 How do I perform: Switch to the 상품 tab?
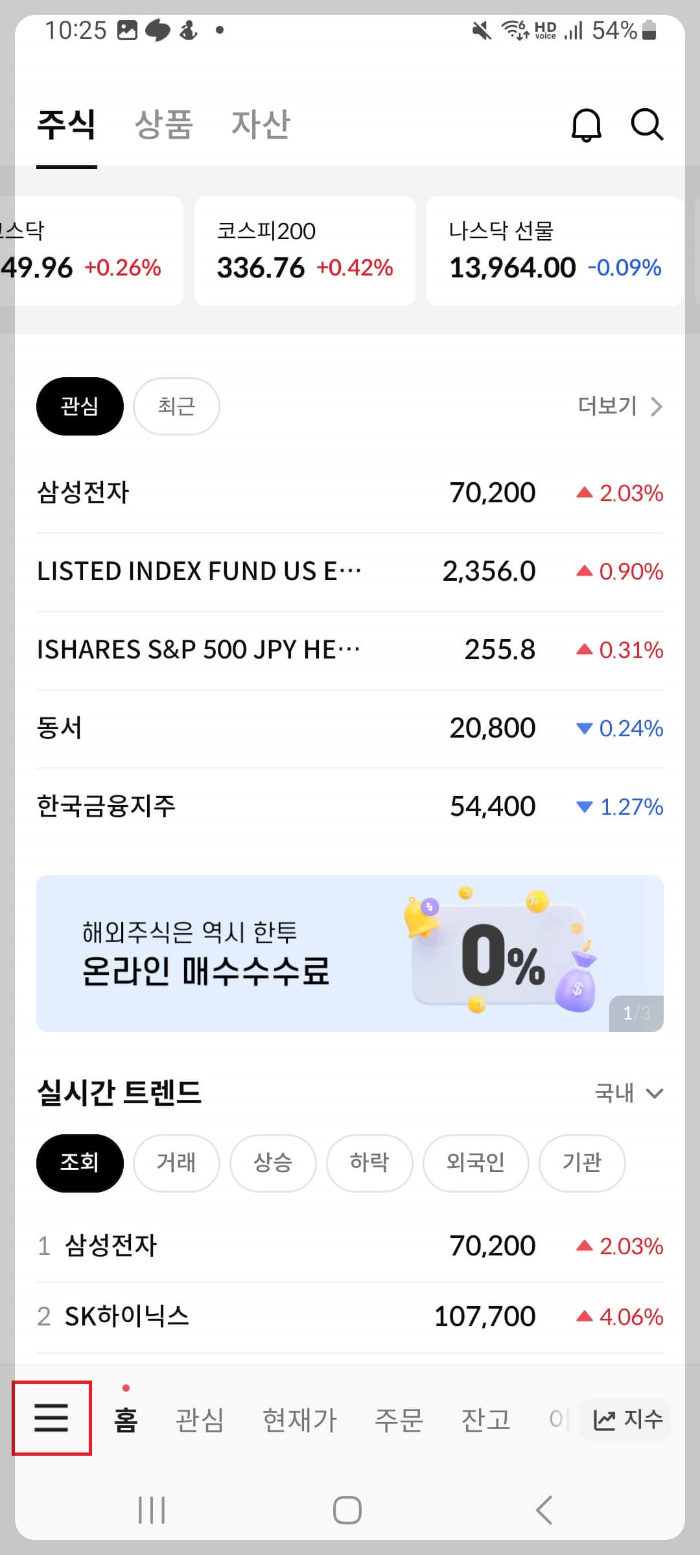[x=163, y=124]
